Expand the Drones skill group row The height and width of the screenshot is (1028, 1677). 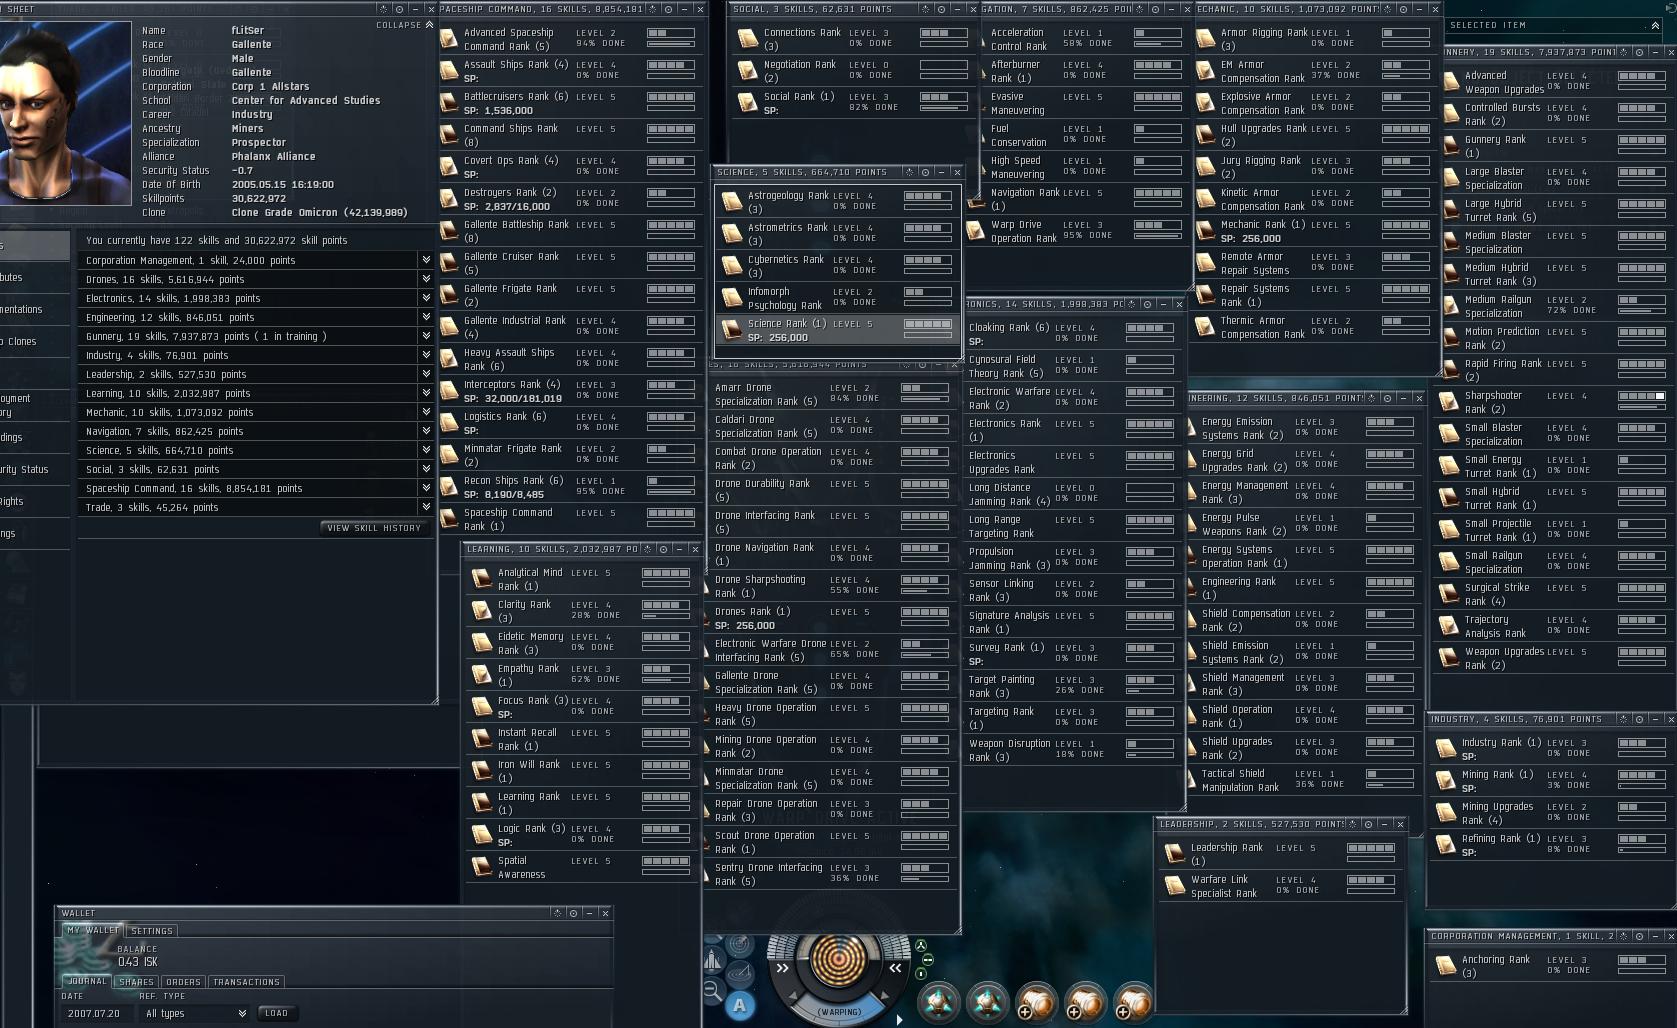[x=256, y=279]
